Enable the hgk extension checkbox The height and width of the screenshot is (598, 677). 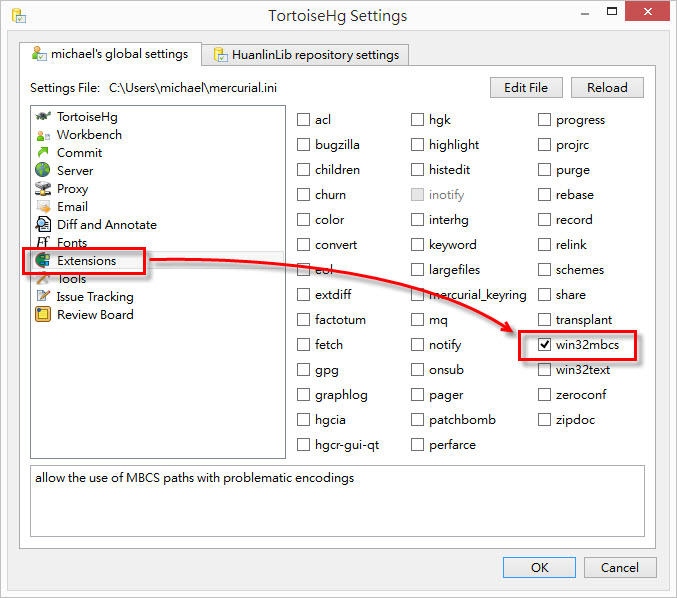tap(418, 120)
